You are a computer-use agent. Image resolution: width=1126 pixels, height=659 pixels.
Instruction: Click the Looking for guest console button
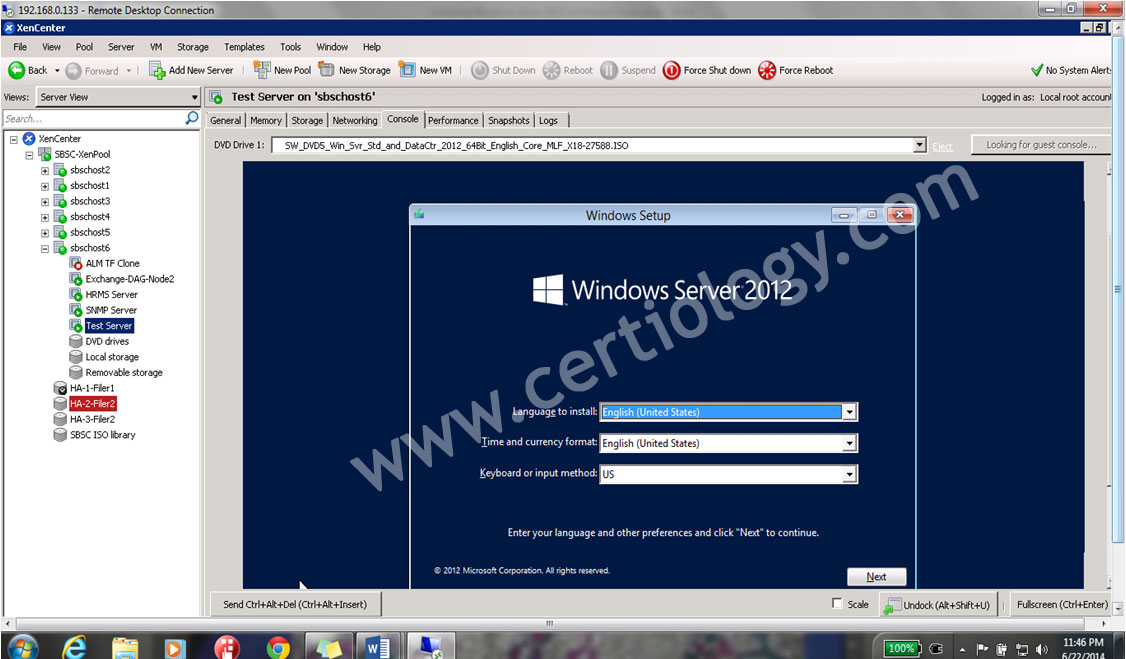coord(1041,145)
